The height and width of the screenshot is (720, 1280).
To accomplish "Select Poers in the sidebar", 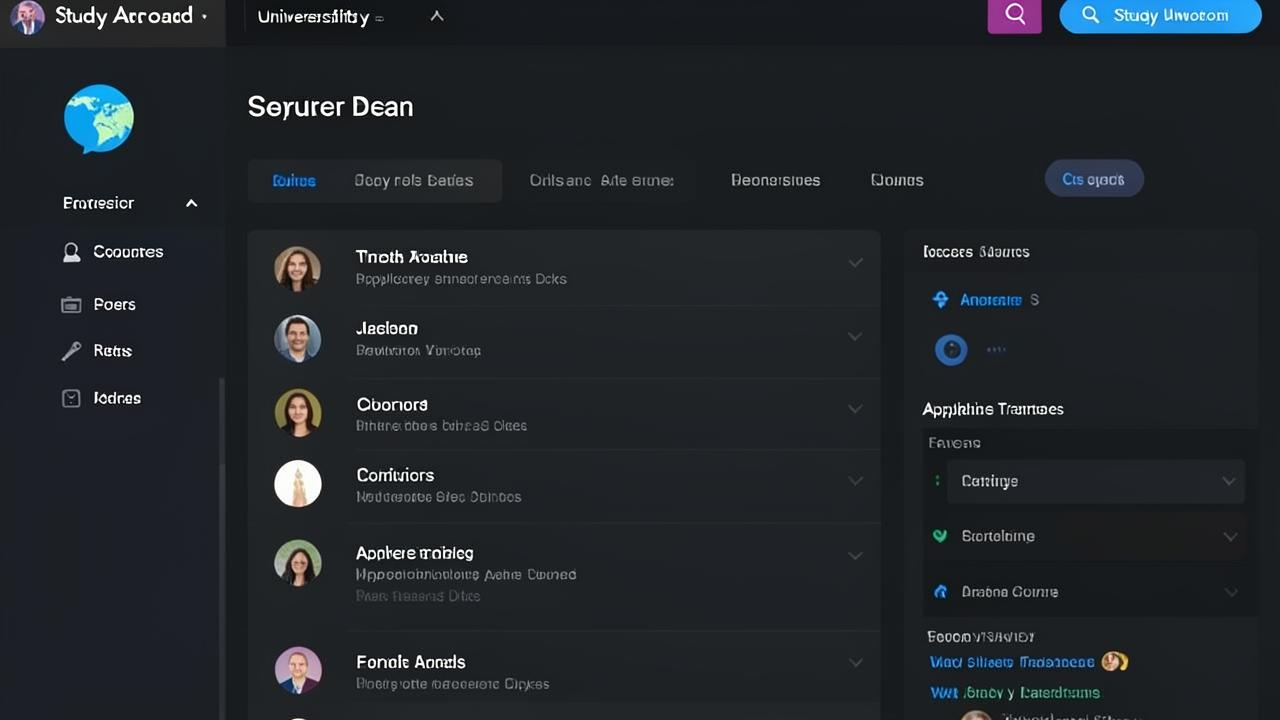I will (114, 305).
